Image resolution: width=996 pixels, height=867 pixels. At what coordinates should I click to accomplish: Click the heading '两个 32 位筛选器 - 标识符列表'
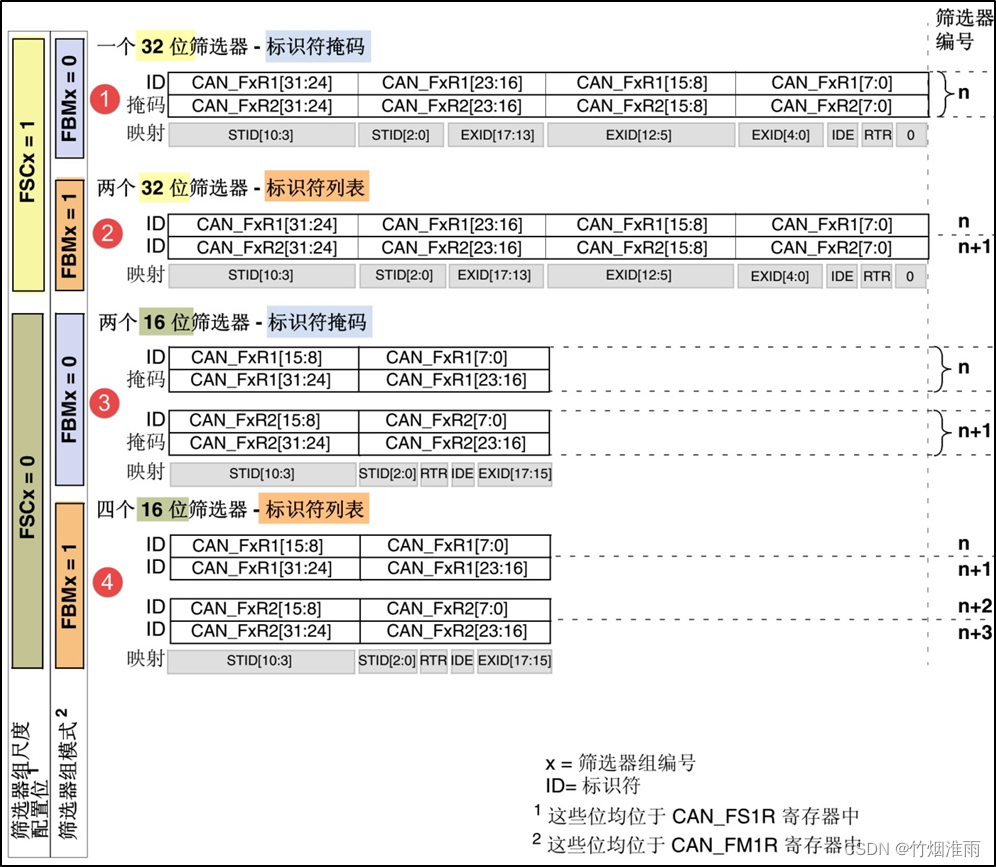pos(232,187)
